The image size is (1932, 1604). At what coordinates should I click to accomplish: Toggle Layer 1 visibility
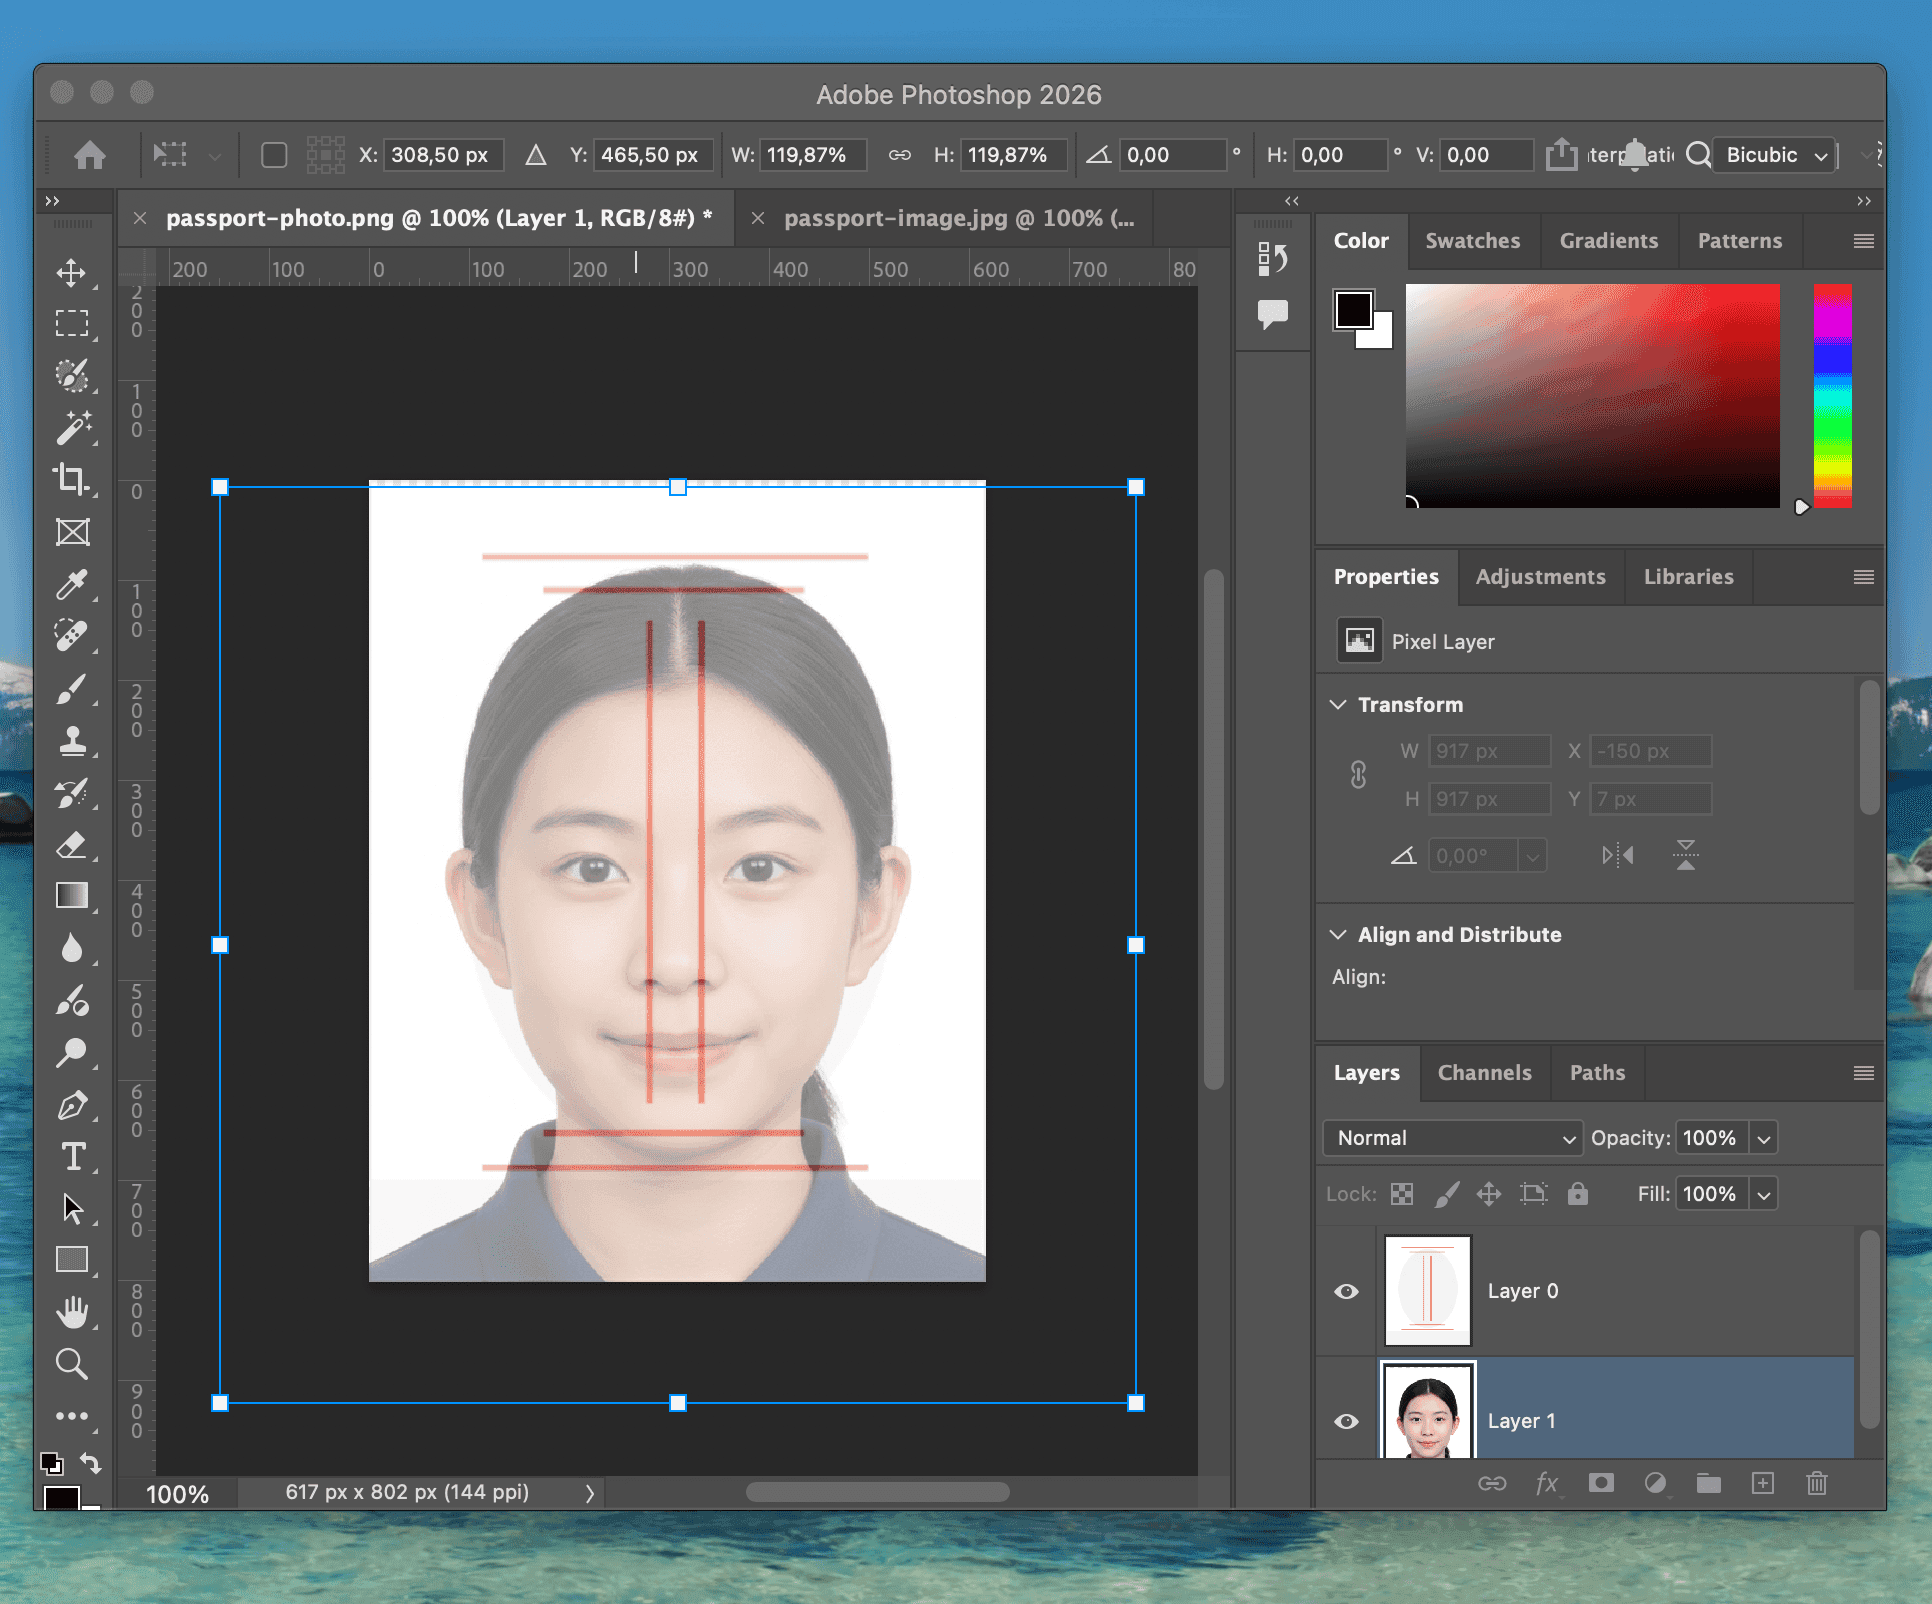[x=1346, y=1421]
